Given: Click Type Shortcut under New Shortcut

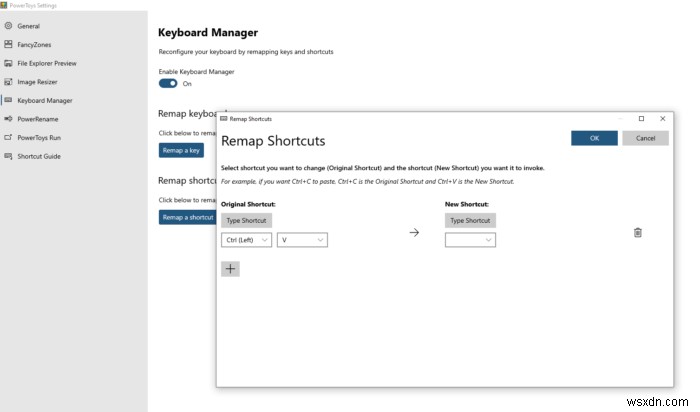Looking at the screenshot, I should point(470,220).
